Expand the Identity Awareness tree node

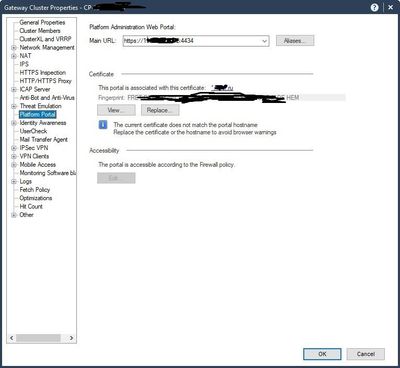click(14, 123)
